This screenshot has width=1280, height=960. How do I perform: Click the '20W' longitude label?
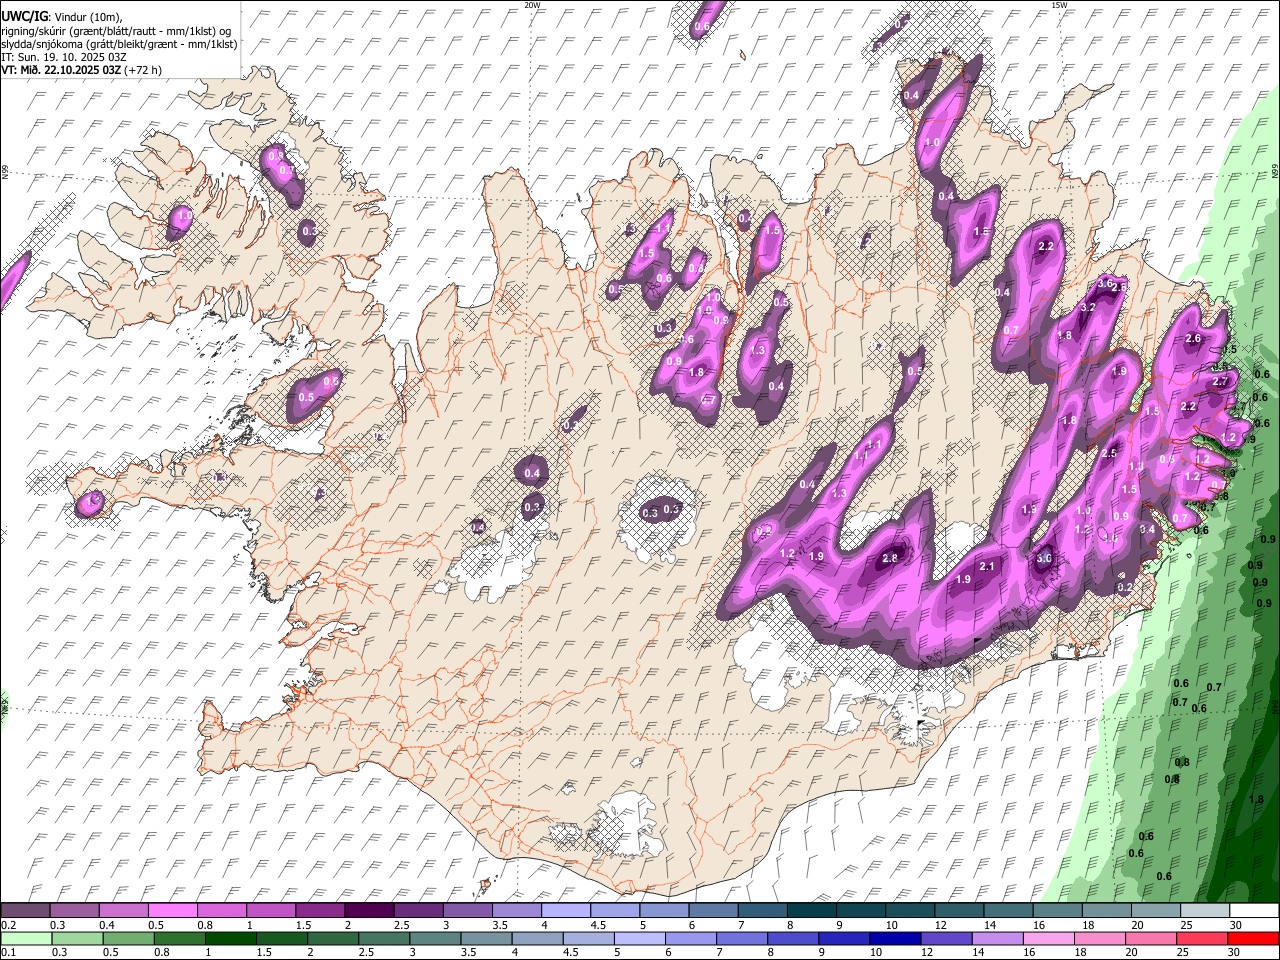pos(532,5)
